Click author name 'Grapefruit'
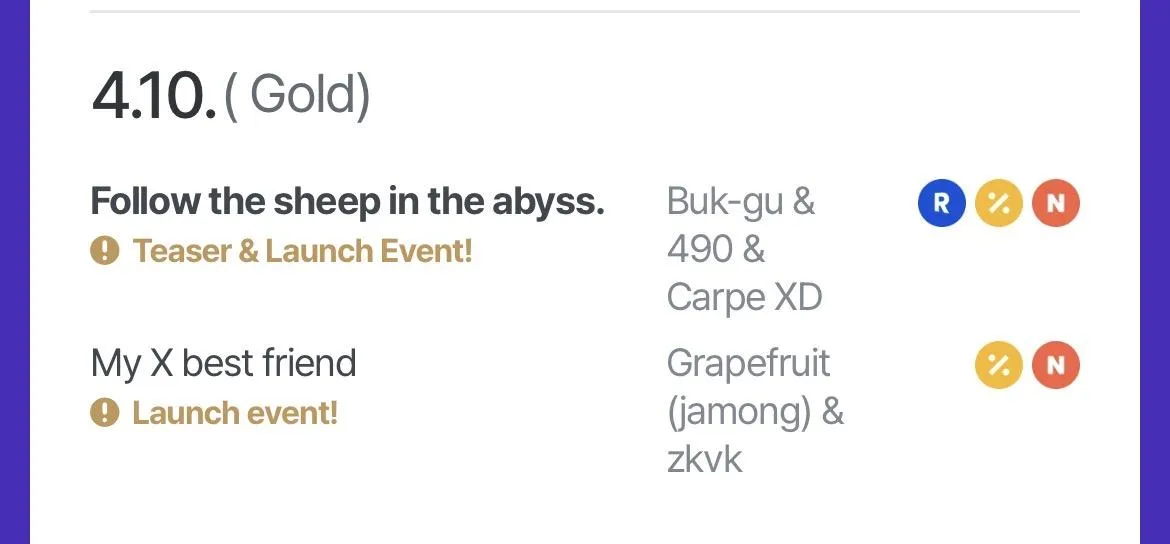This screenshot has width=1170, height=544. 748,364
